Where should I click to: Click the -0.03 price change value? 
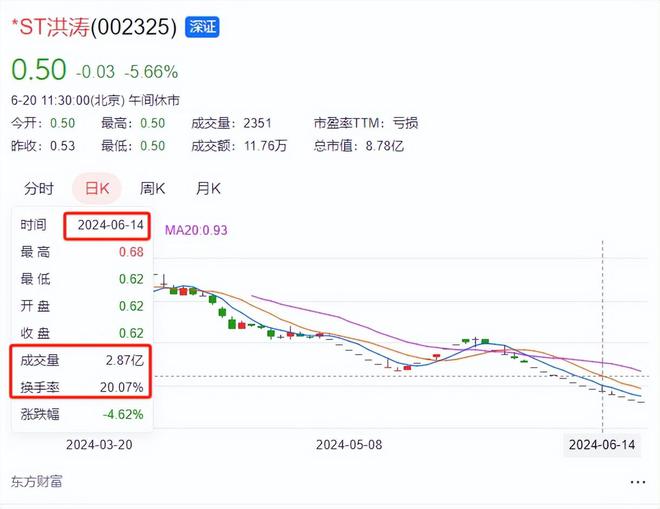click(95, 72)
